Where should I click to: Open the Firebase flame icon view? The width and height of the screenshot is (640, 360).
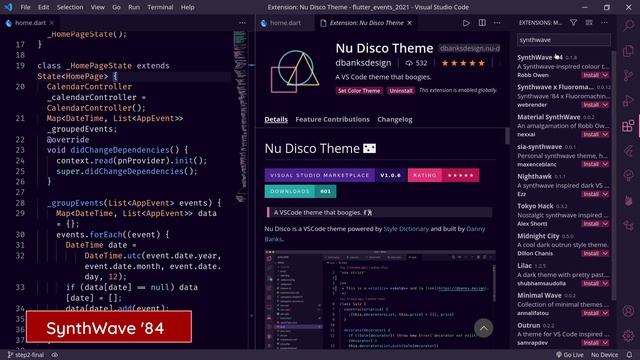629,200
